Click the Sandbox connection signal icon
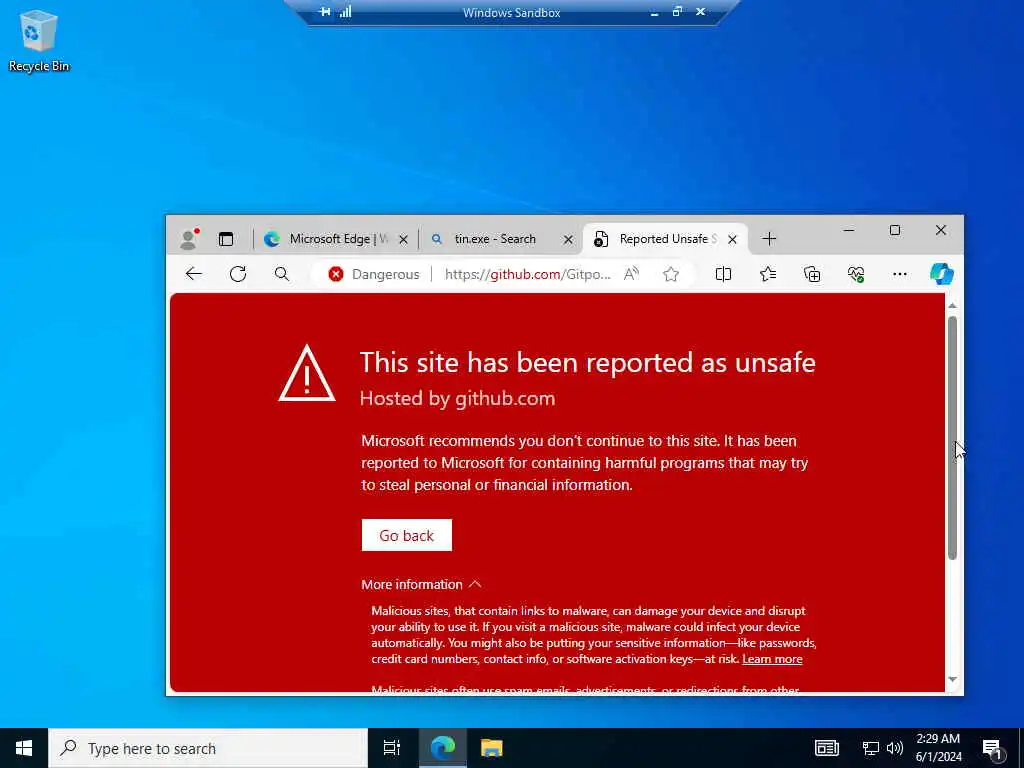This screenshot has height=768, width=1024. pyautogui.click(x=345, y=12)
